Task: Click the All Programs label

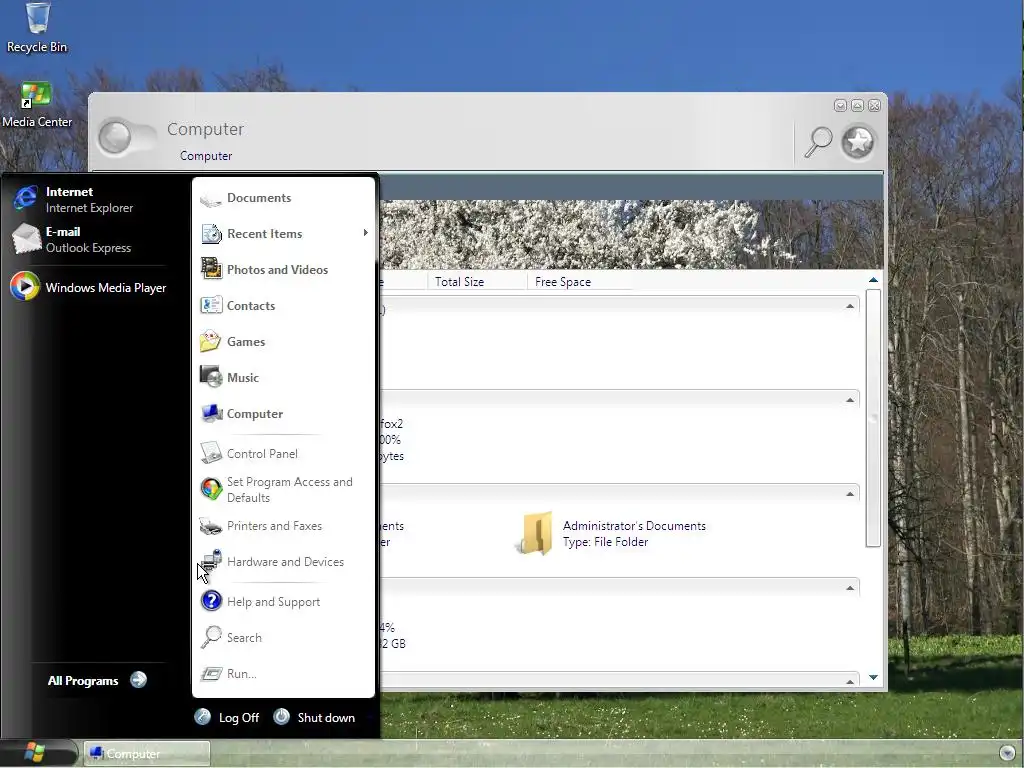Action: pyautogui.click(x=83, y=680)
